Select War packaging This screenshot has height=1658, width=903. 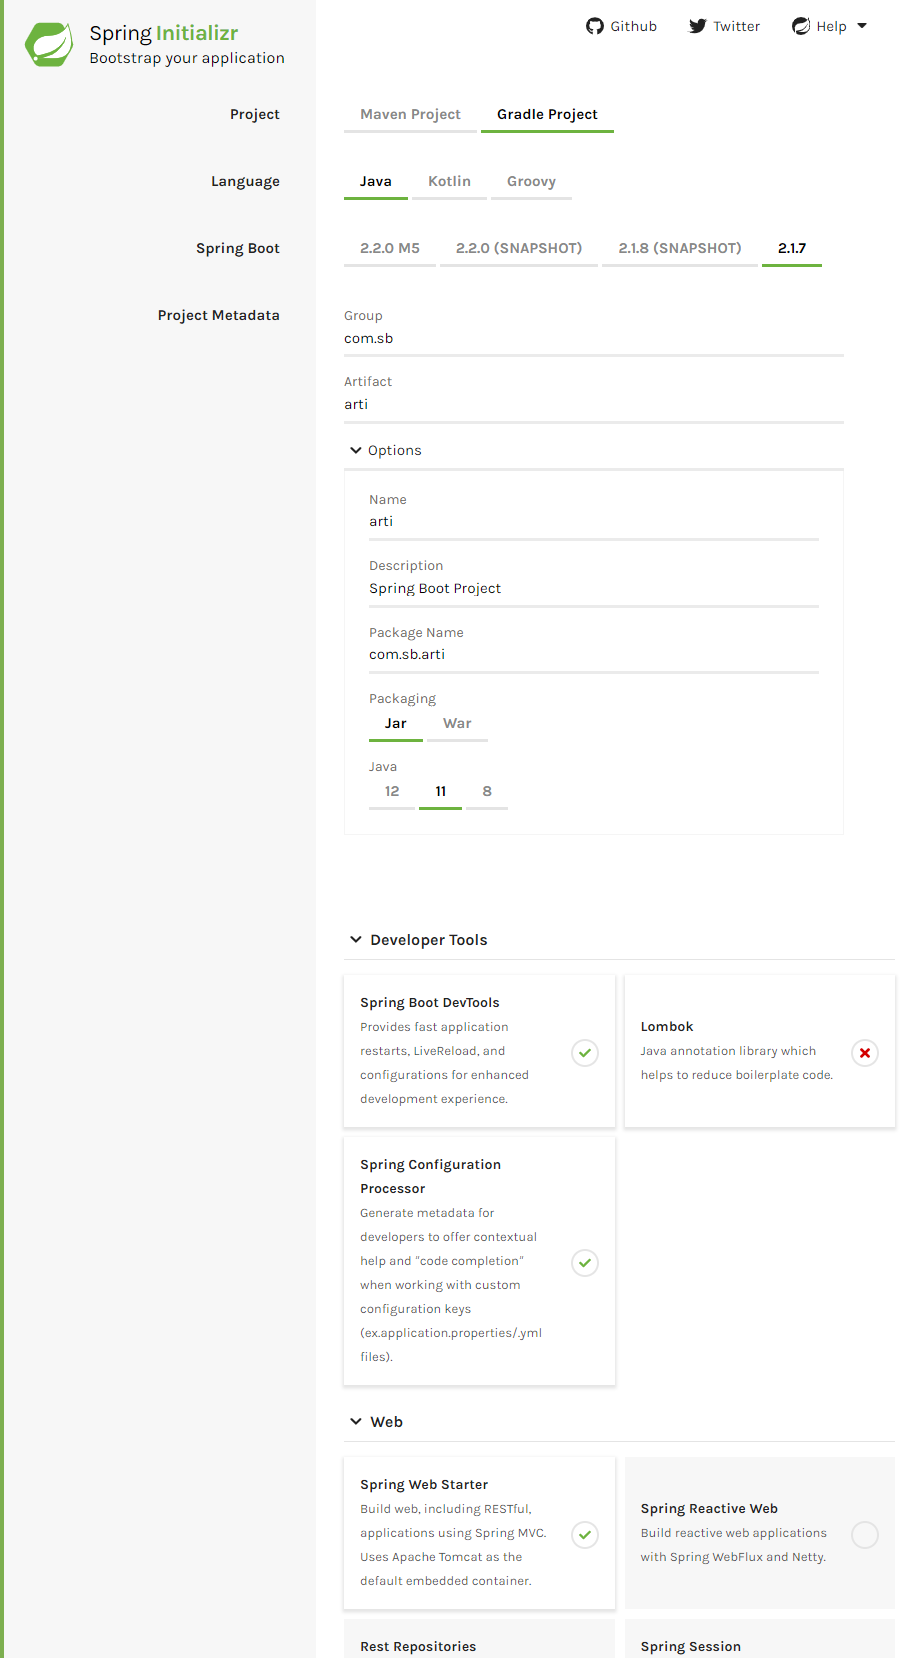click(457, 724)
